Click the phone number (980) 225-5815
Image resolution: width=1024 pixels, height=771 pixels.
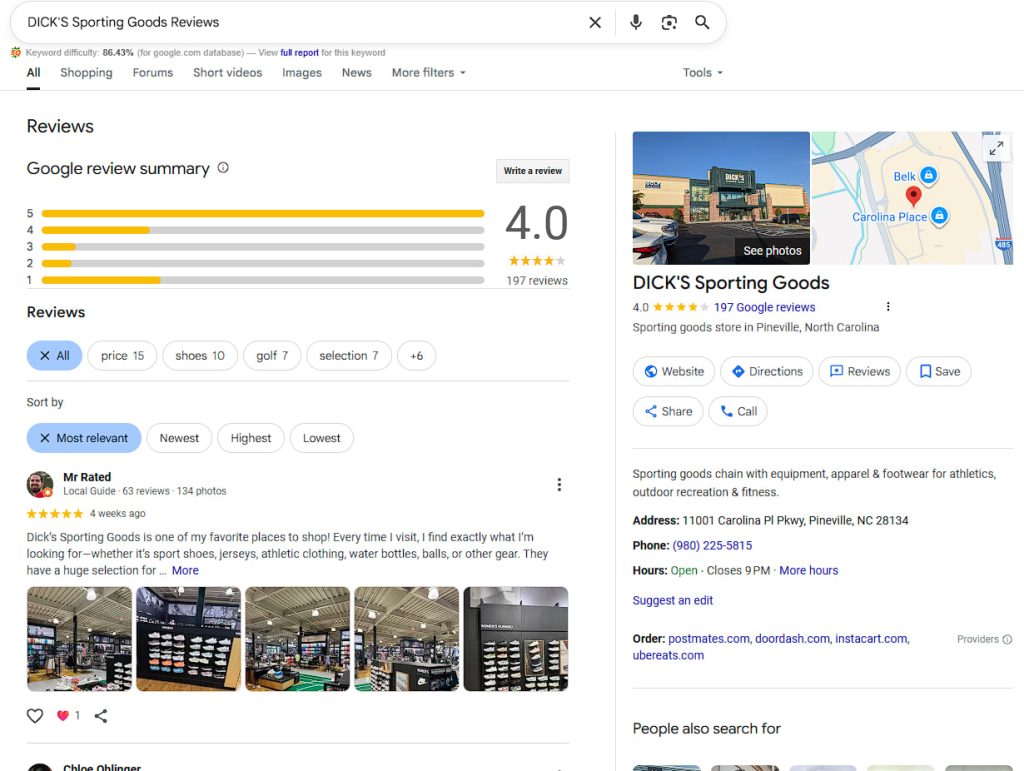pos(712,545)
